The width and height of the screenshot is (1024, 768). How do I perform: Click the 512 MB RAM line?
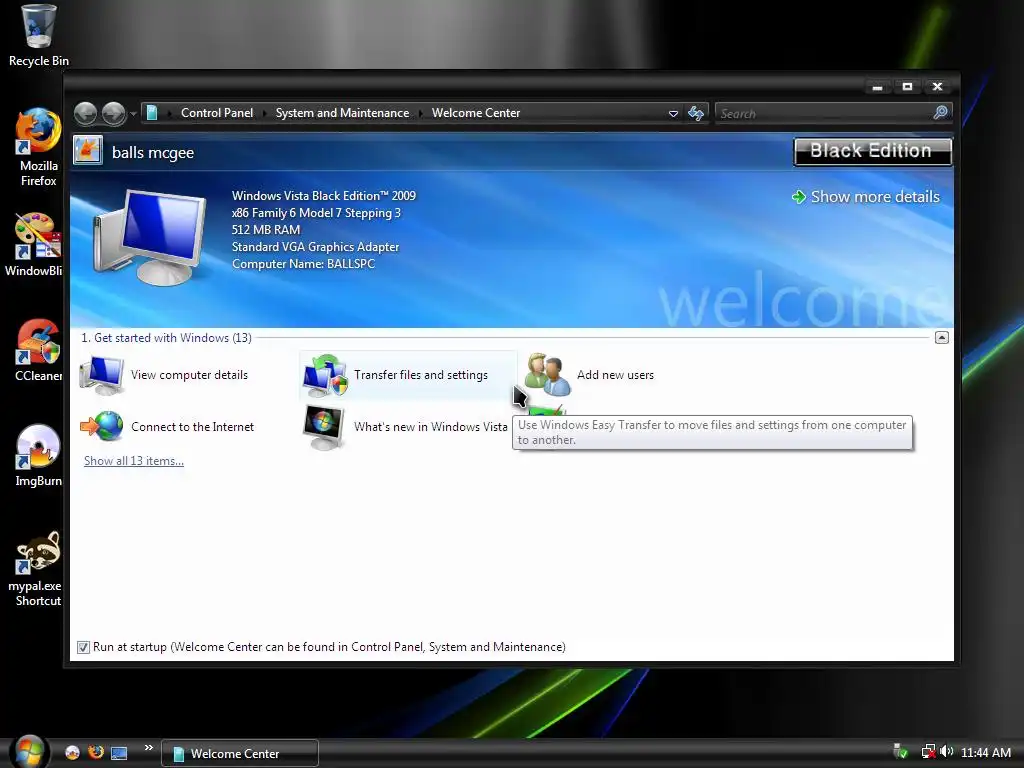[x=266, y=230]
